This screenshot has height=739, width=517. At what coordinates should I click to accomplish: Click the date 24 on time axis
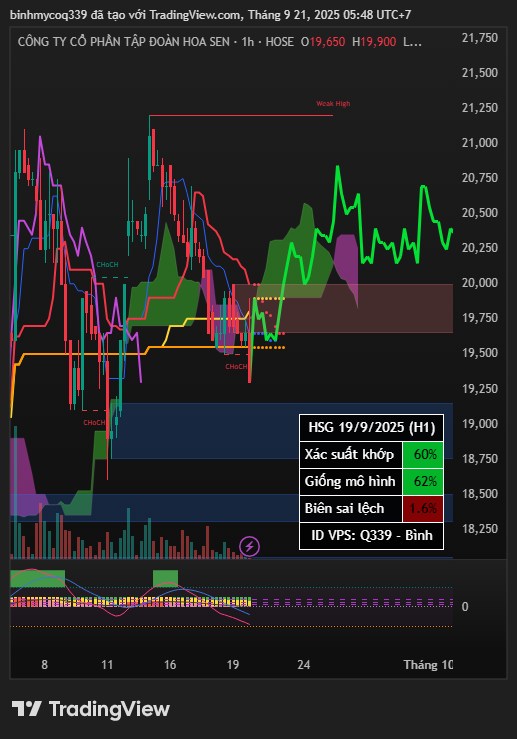[304, 665]
